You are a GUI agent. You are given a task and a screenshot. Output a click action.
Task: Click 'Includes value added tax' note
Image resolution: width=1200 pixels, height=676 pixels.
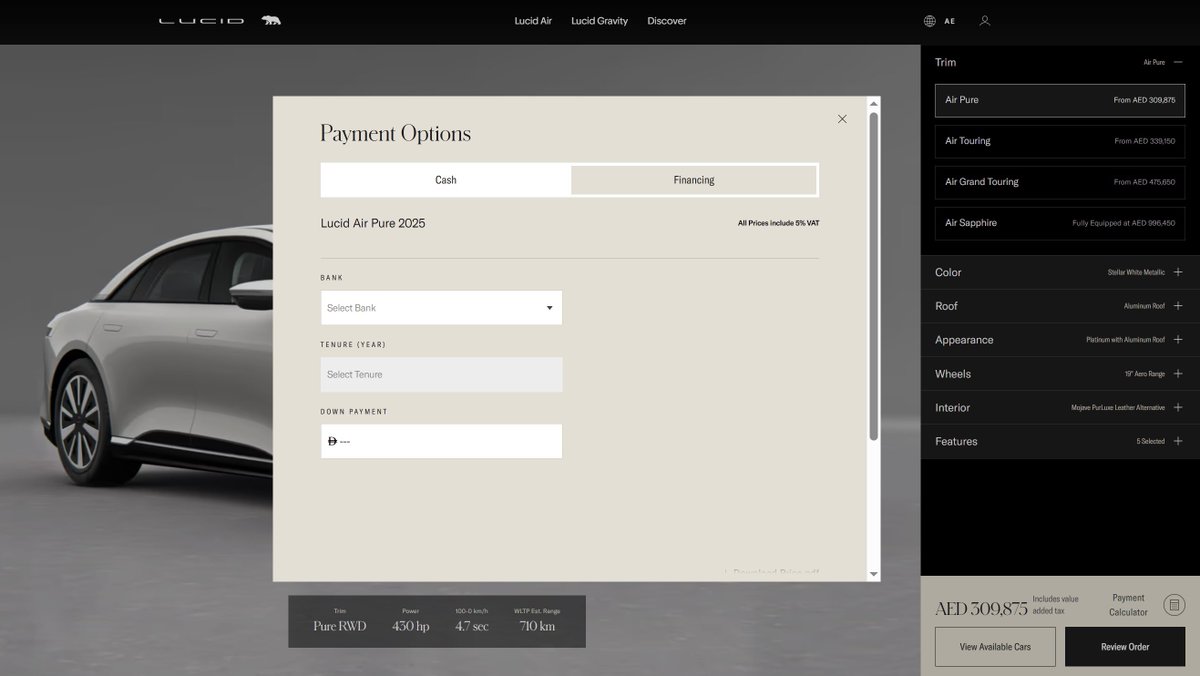pos(1056,605)
